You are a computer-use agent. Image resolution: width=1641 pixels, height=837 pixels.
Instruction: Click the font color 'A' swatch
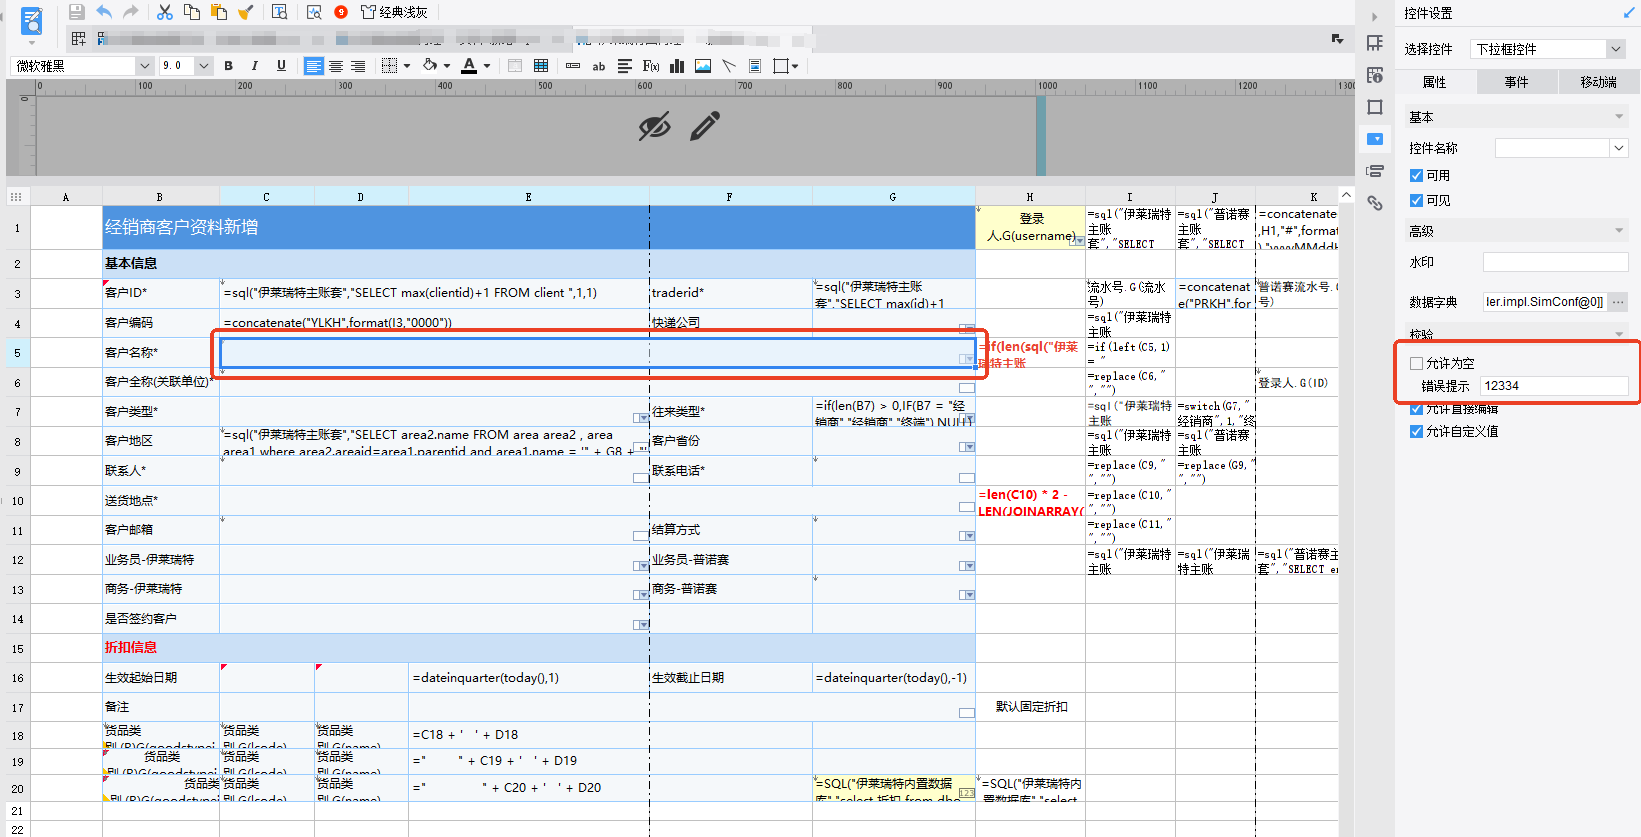click(469, 66)
